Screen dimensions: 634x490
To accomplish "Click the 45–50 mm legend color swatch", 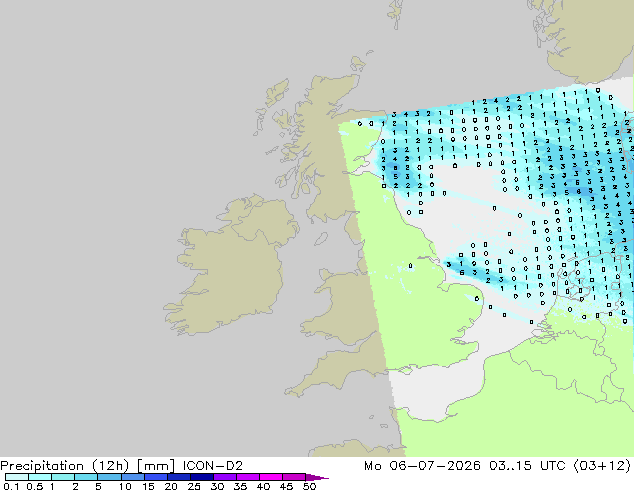I will click(x=294, y=477).
